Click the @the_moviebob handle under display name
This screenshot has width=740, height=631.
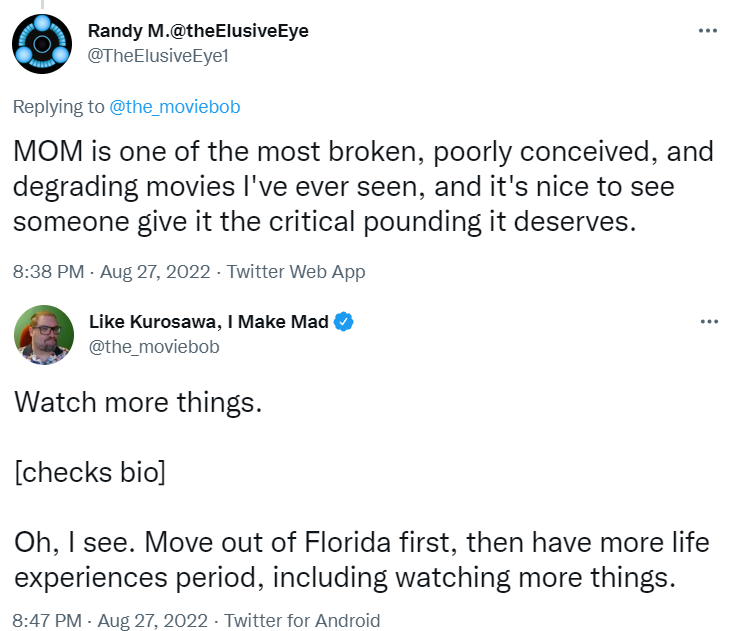154,347
